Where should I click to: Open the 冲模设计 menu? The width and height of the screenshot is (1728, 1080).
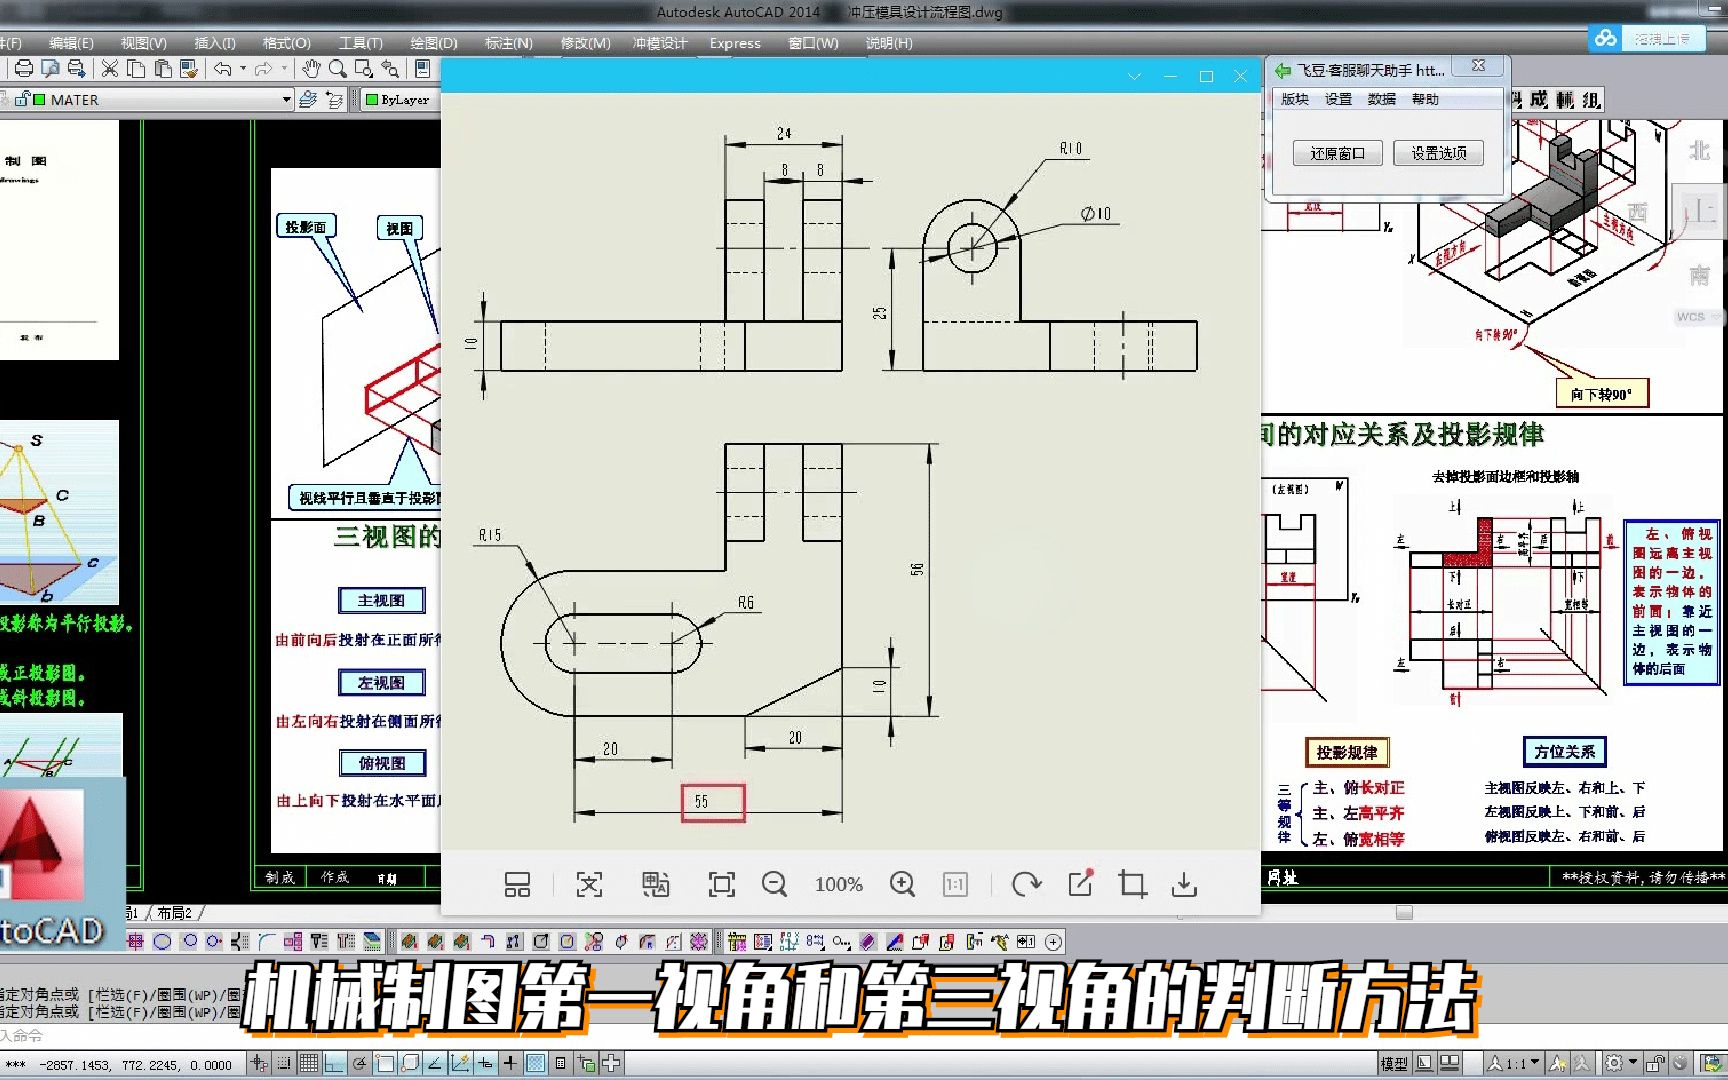point(660,43)
